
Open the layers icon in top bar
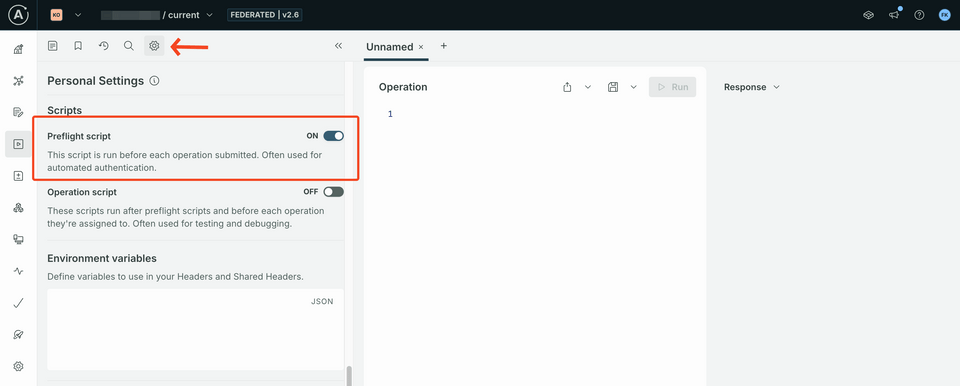[x=868, y=15]
